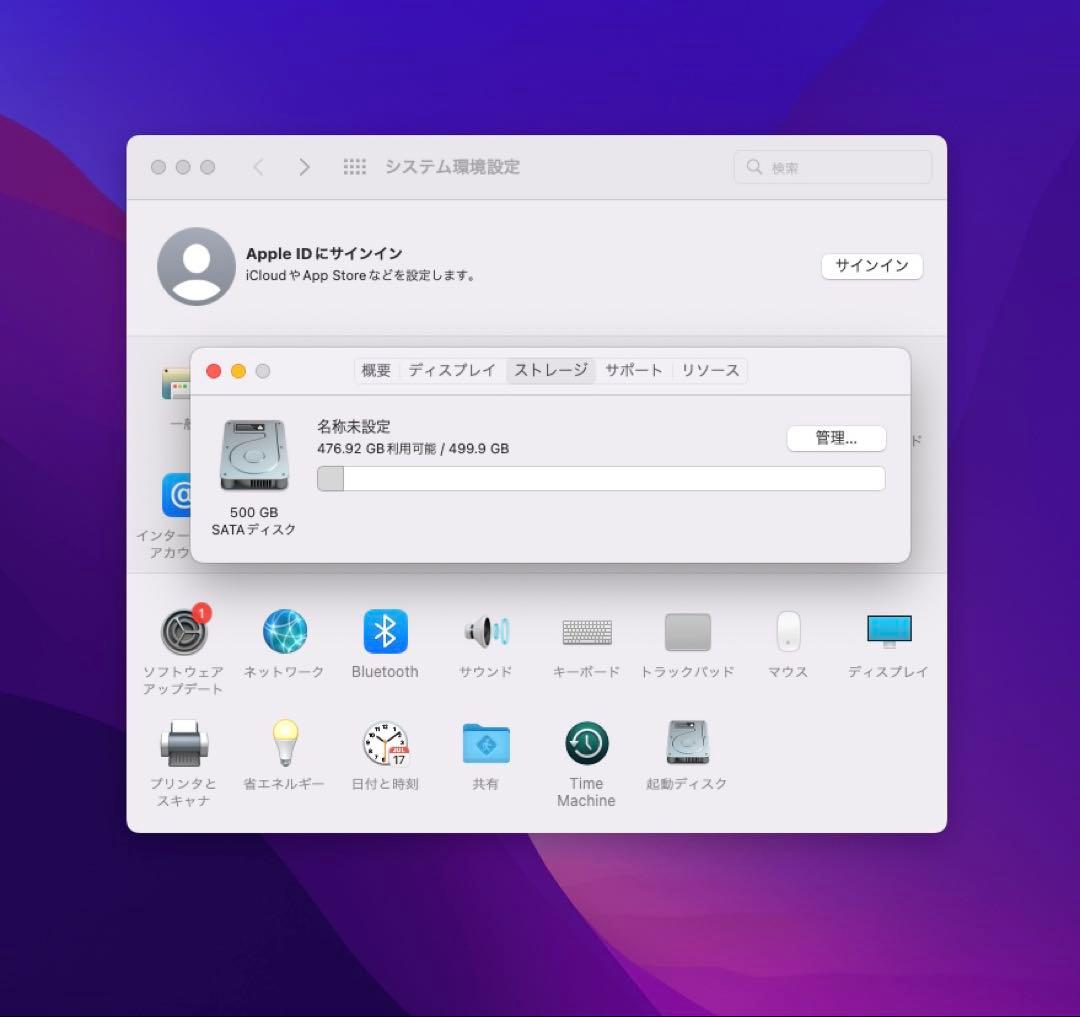
Task: Select the リソース tab
Action: point(710,371)
